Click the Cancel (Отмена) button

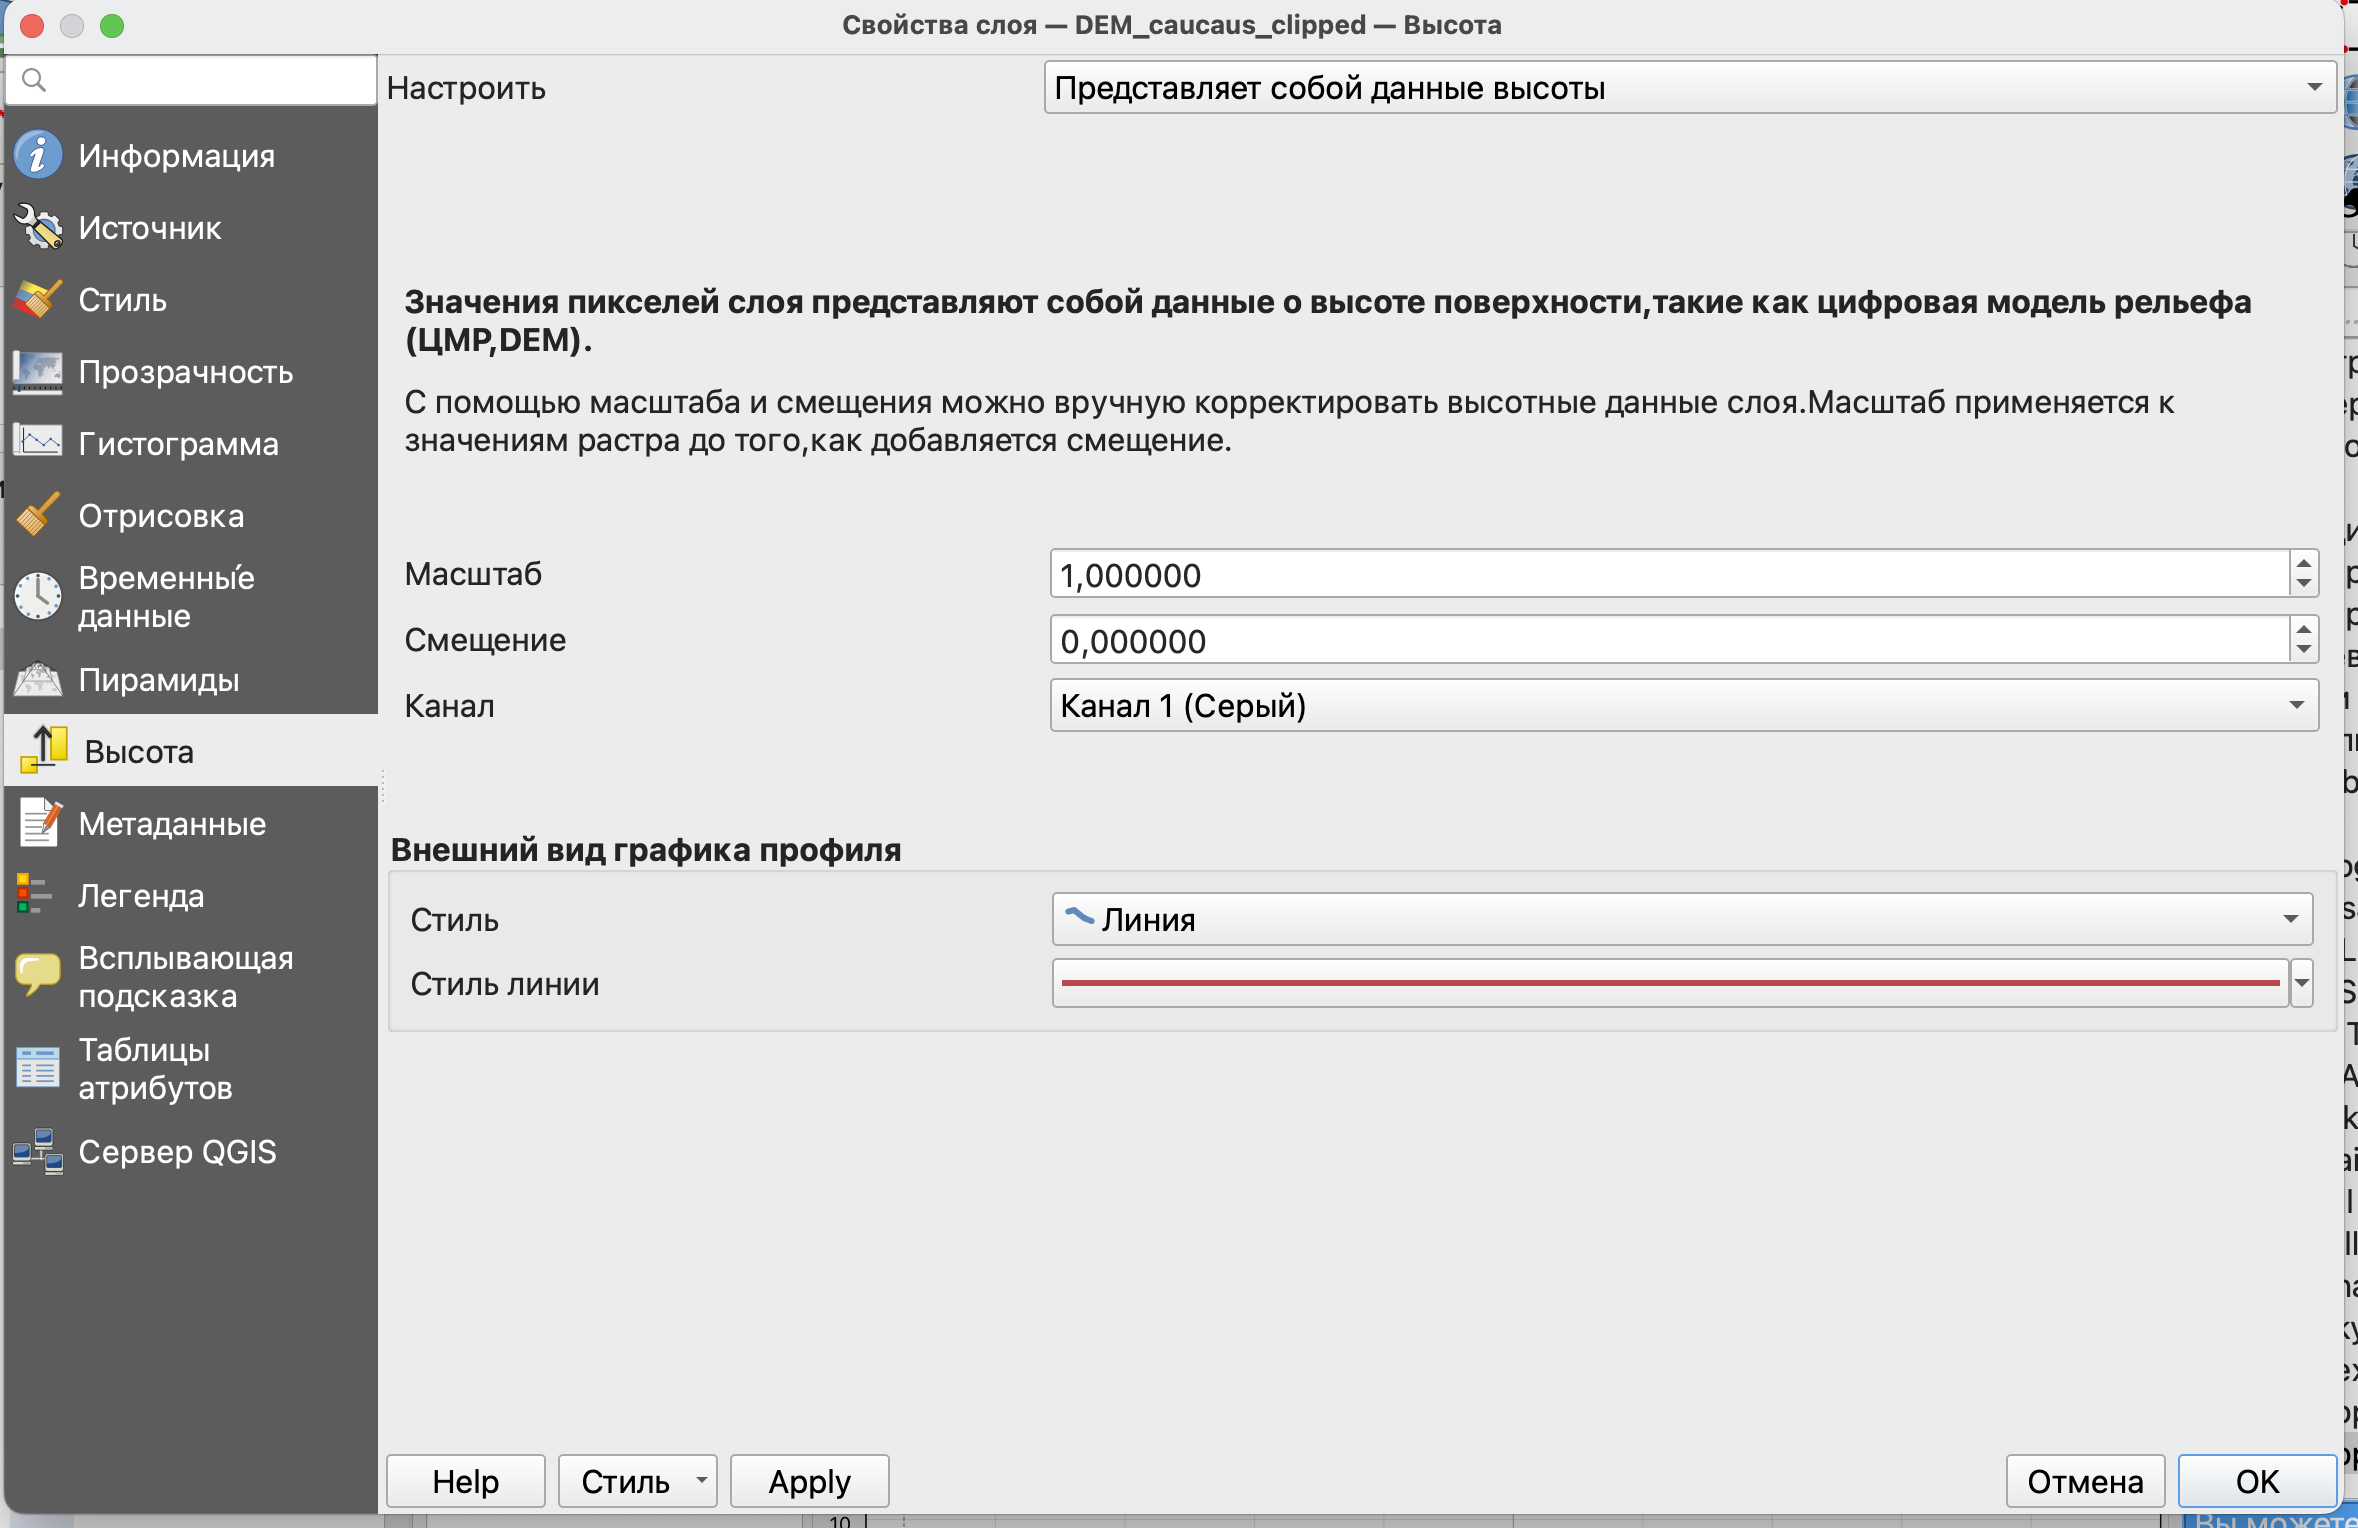(2085, 1481)
